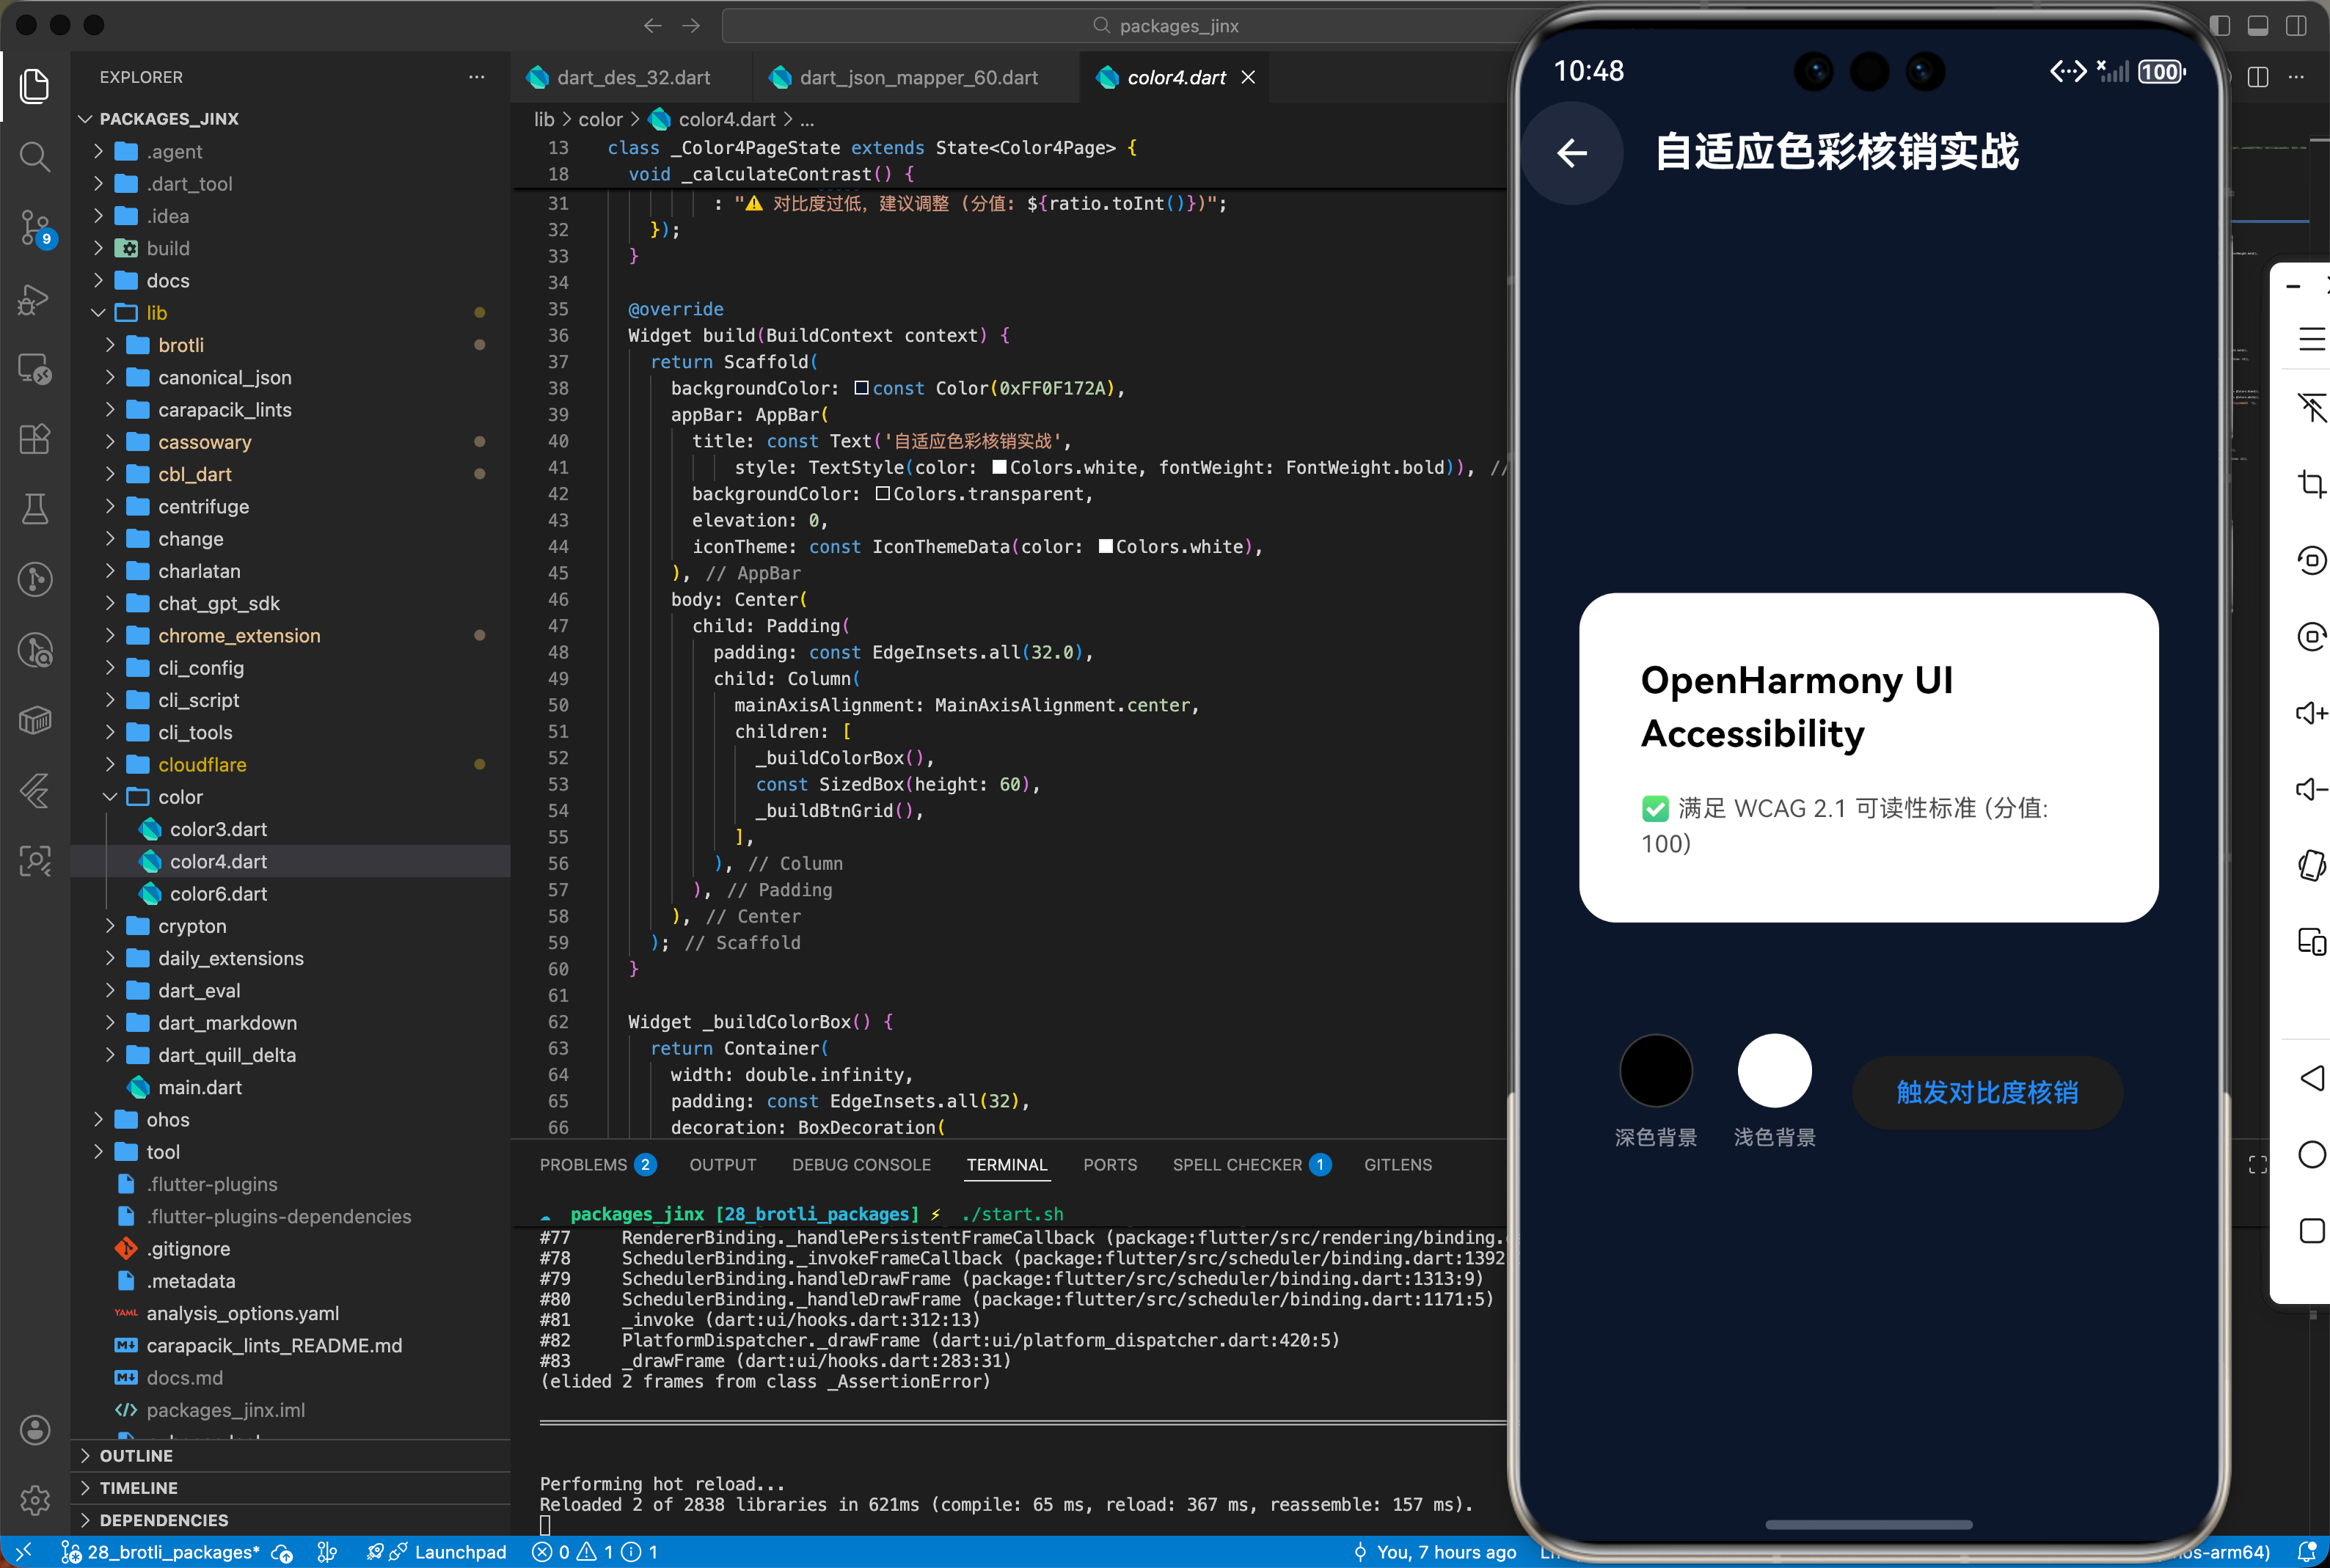Open the Flutter sidebar icon
The image size is (2330, 1568).
[x=35, y=791]
